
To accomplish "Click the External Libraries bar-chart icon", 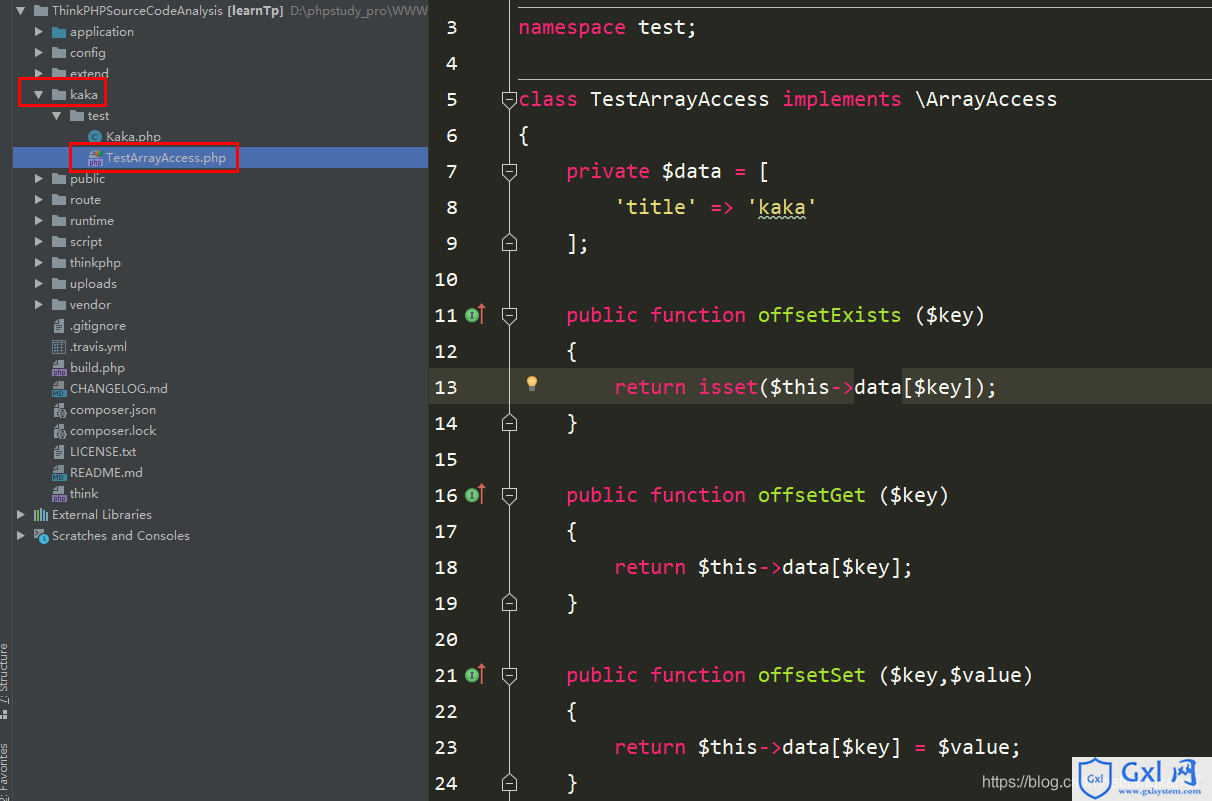I will coord(41,515).
